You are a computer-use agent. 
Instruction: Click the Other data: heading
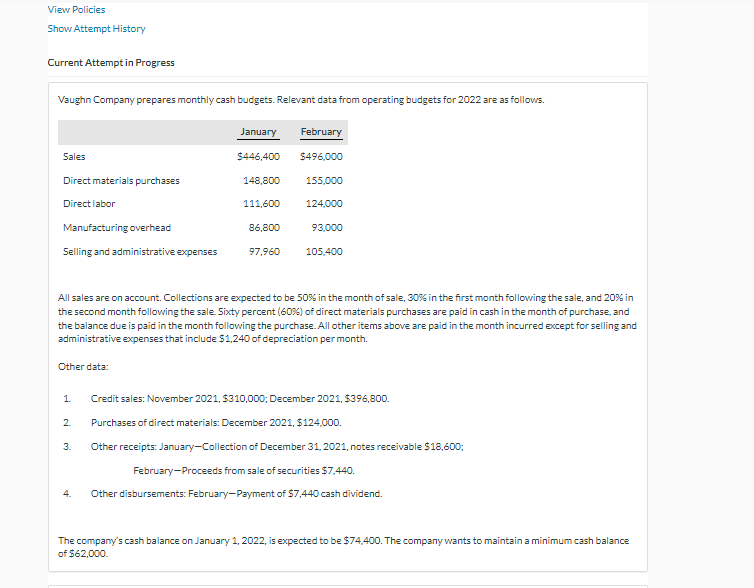point(83,367)
